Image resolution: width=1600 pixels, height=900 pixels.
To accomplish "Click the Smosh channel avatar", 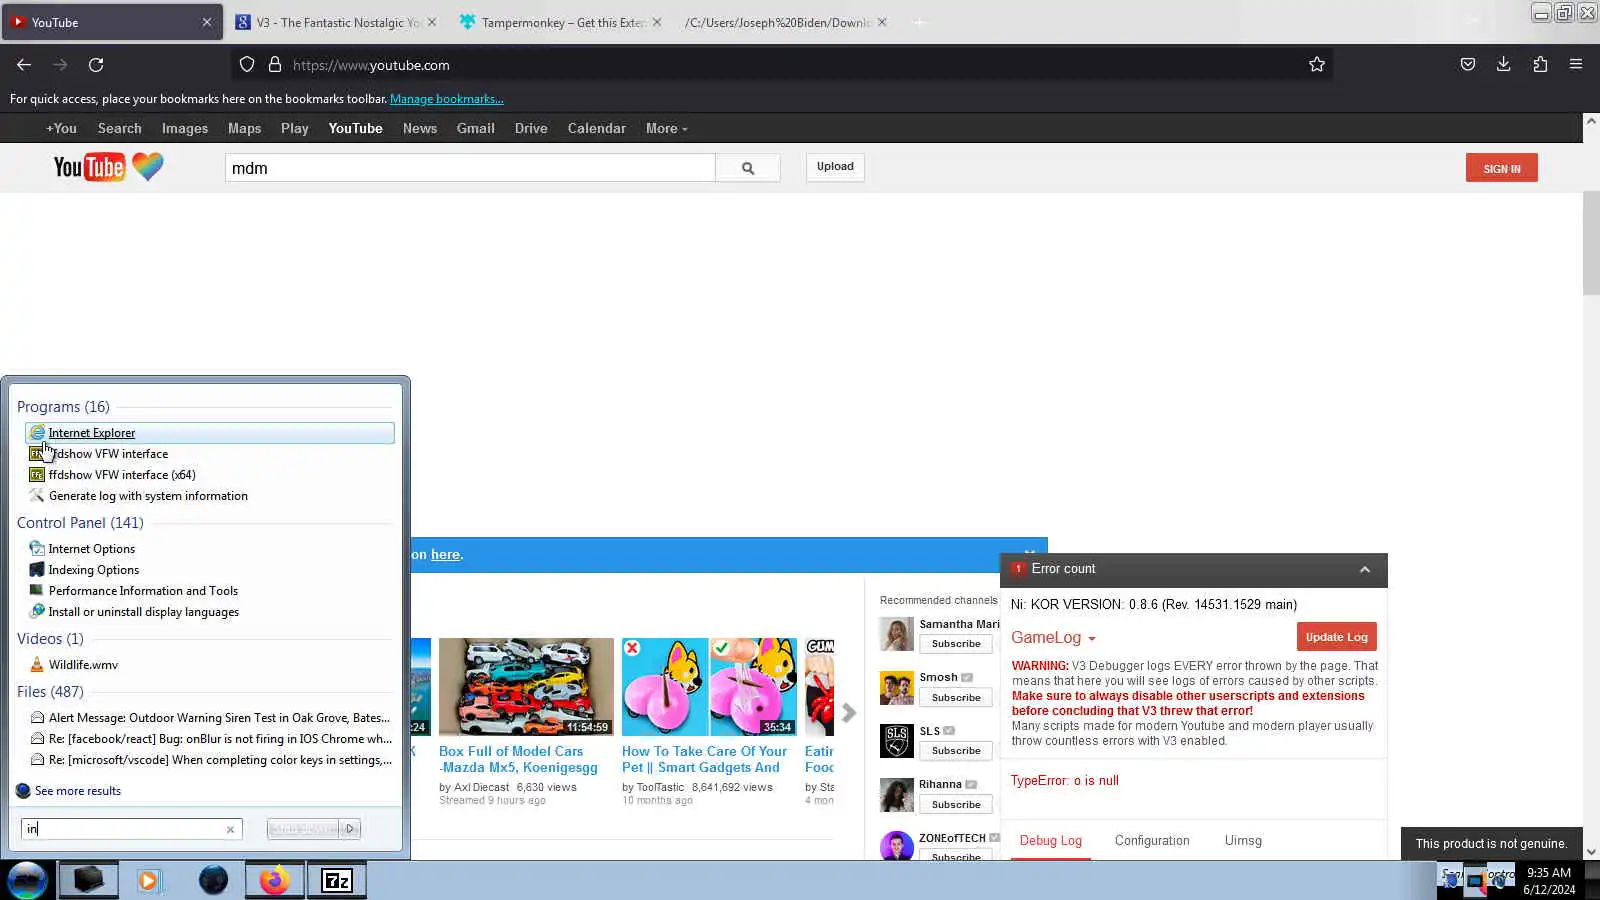I will point(896,688).
